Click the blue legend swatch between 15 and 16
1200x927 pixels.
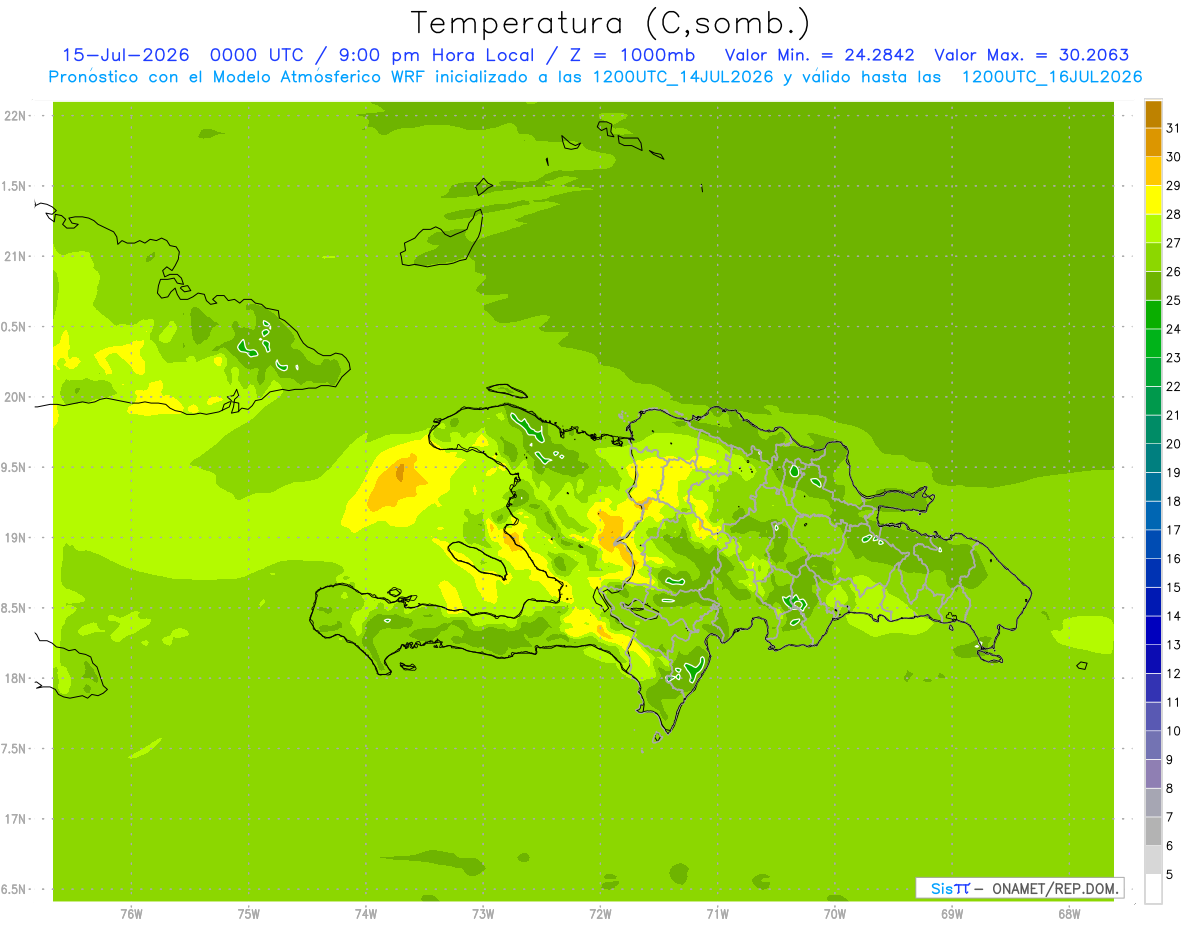pos(1153,573)
